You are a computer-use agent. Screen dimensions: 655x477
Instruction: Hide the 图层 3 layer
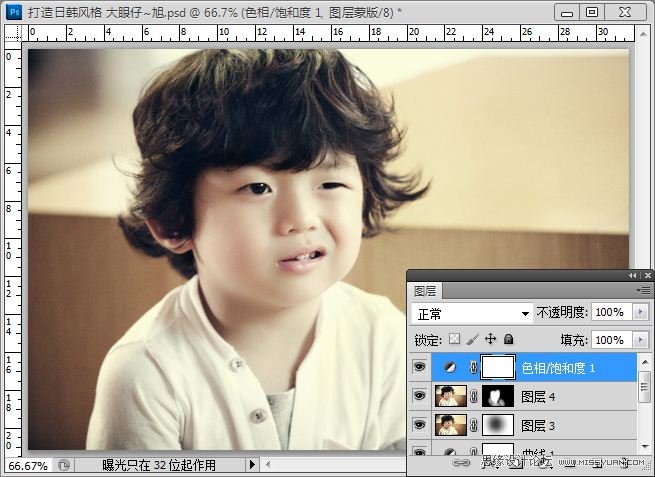click(419, 425)
